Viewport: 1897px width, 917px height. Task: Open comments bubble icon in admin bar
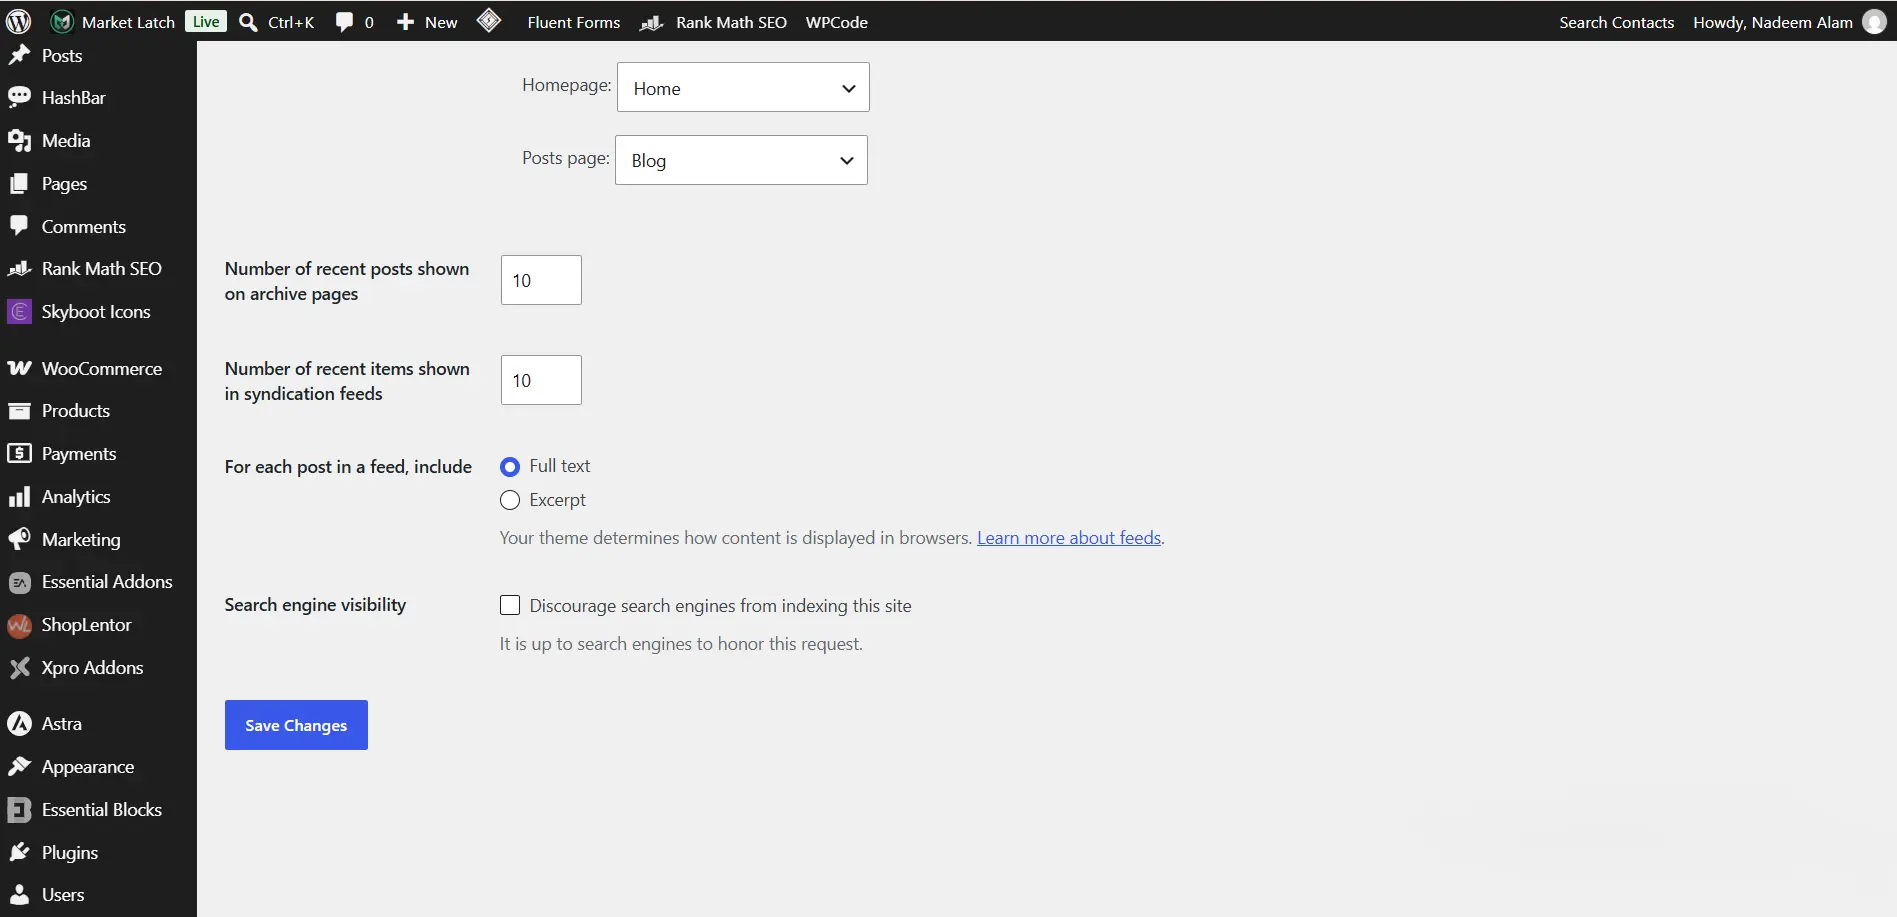[x=344, y=22]
